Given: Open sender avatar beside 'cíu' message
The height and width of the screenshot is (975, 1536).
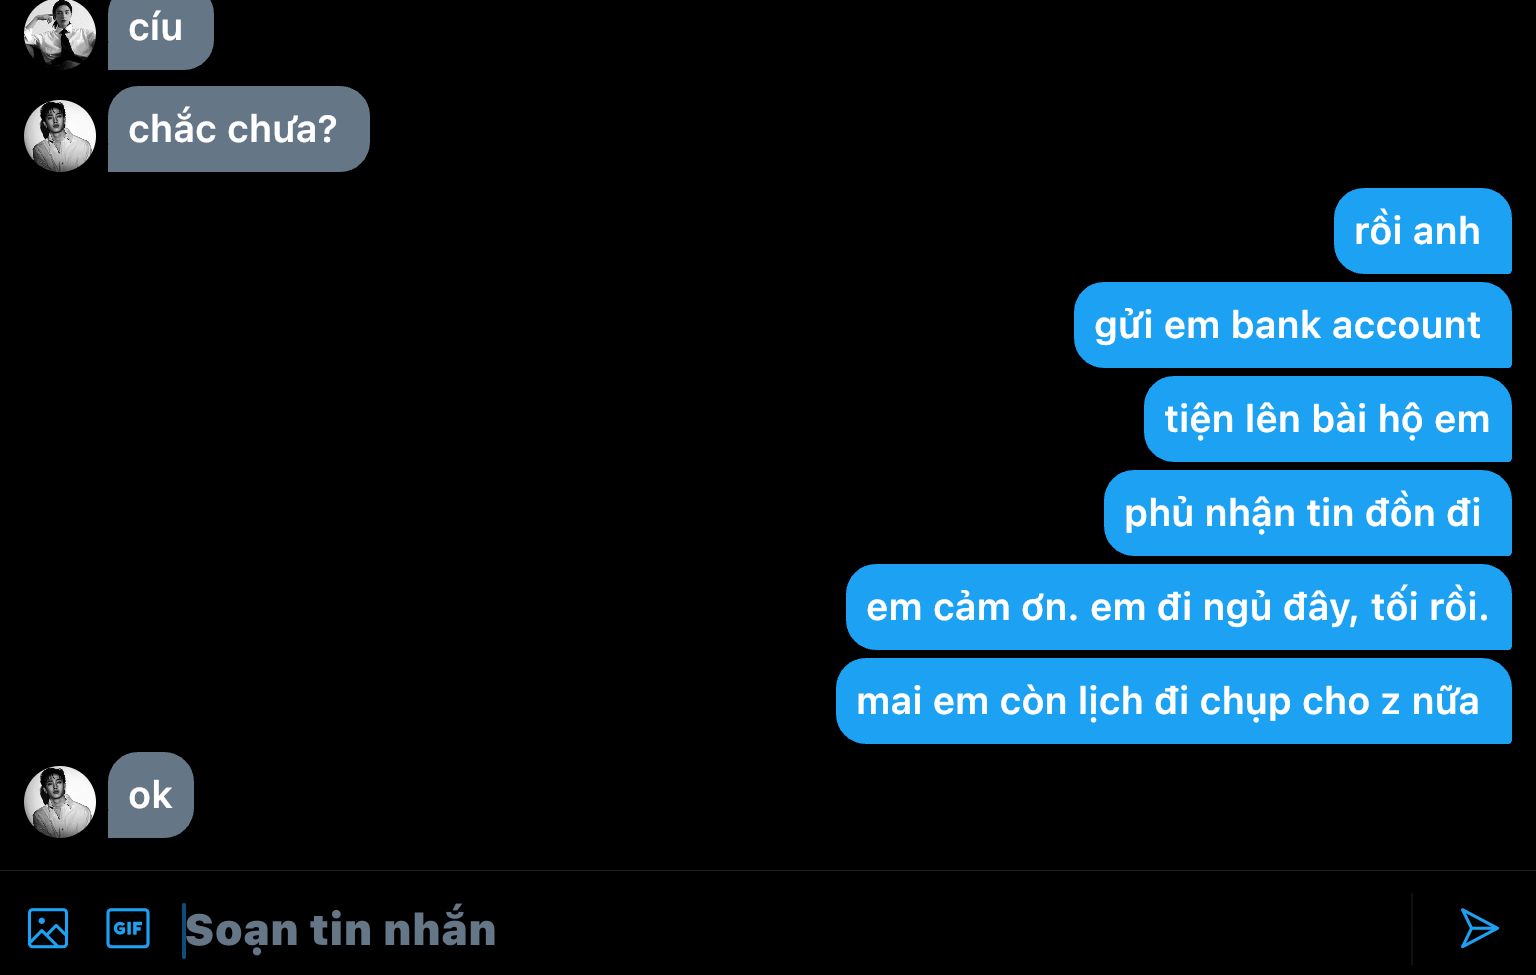Looking at the screenshot, I should 60,34.
